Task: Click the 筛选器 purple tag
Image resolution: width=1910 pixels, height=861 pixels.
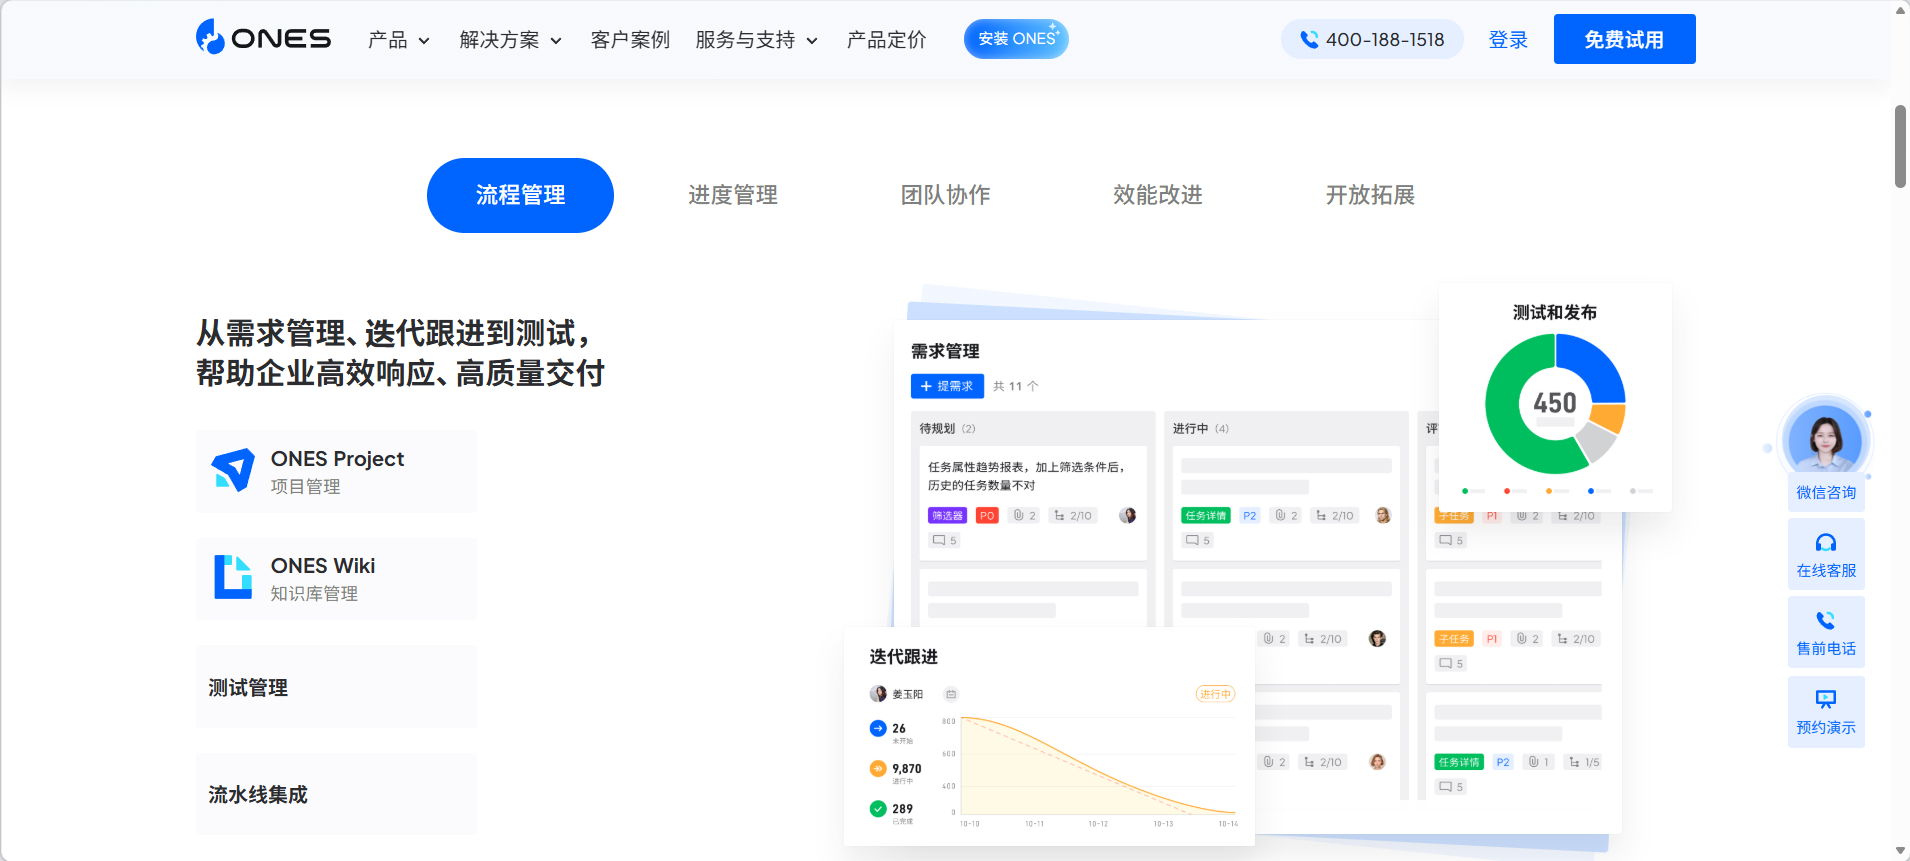Action: tap(947, 516)
